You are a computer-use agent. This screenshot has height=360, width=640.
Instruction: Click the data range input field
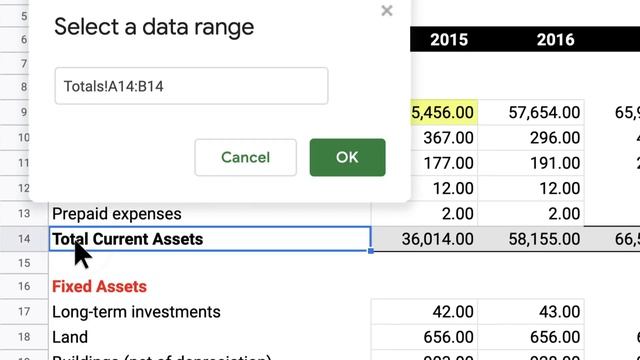[x=191, y=86]
